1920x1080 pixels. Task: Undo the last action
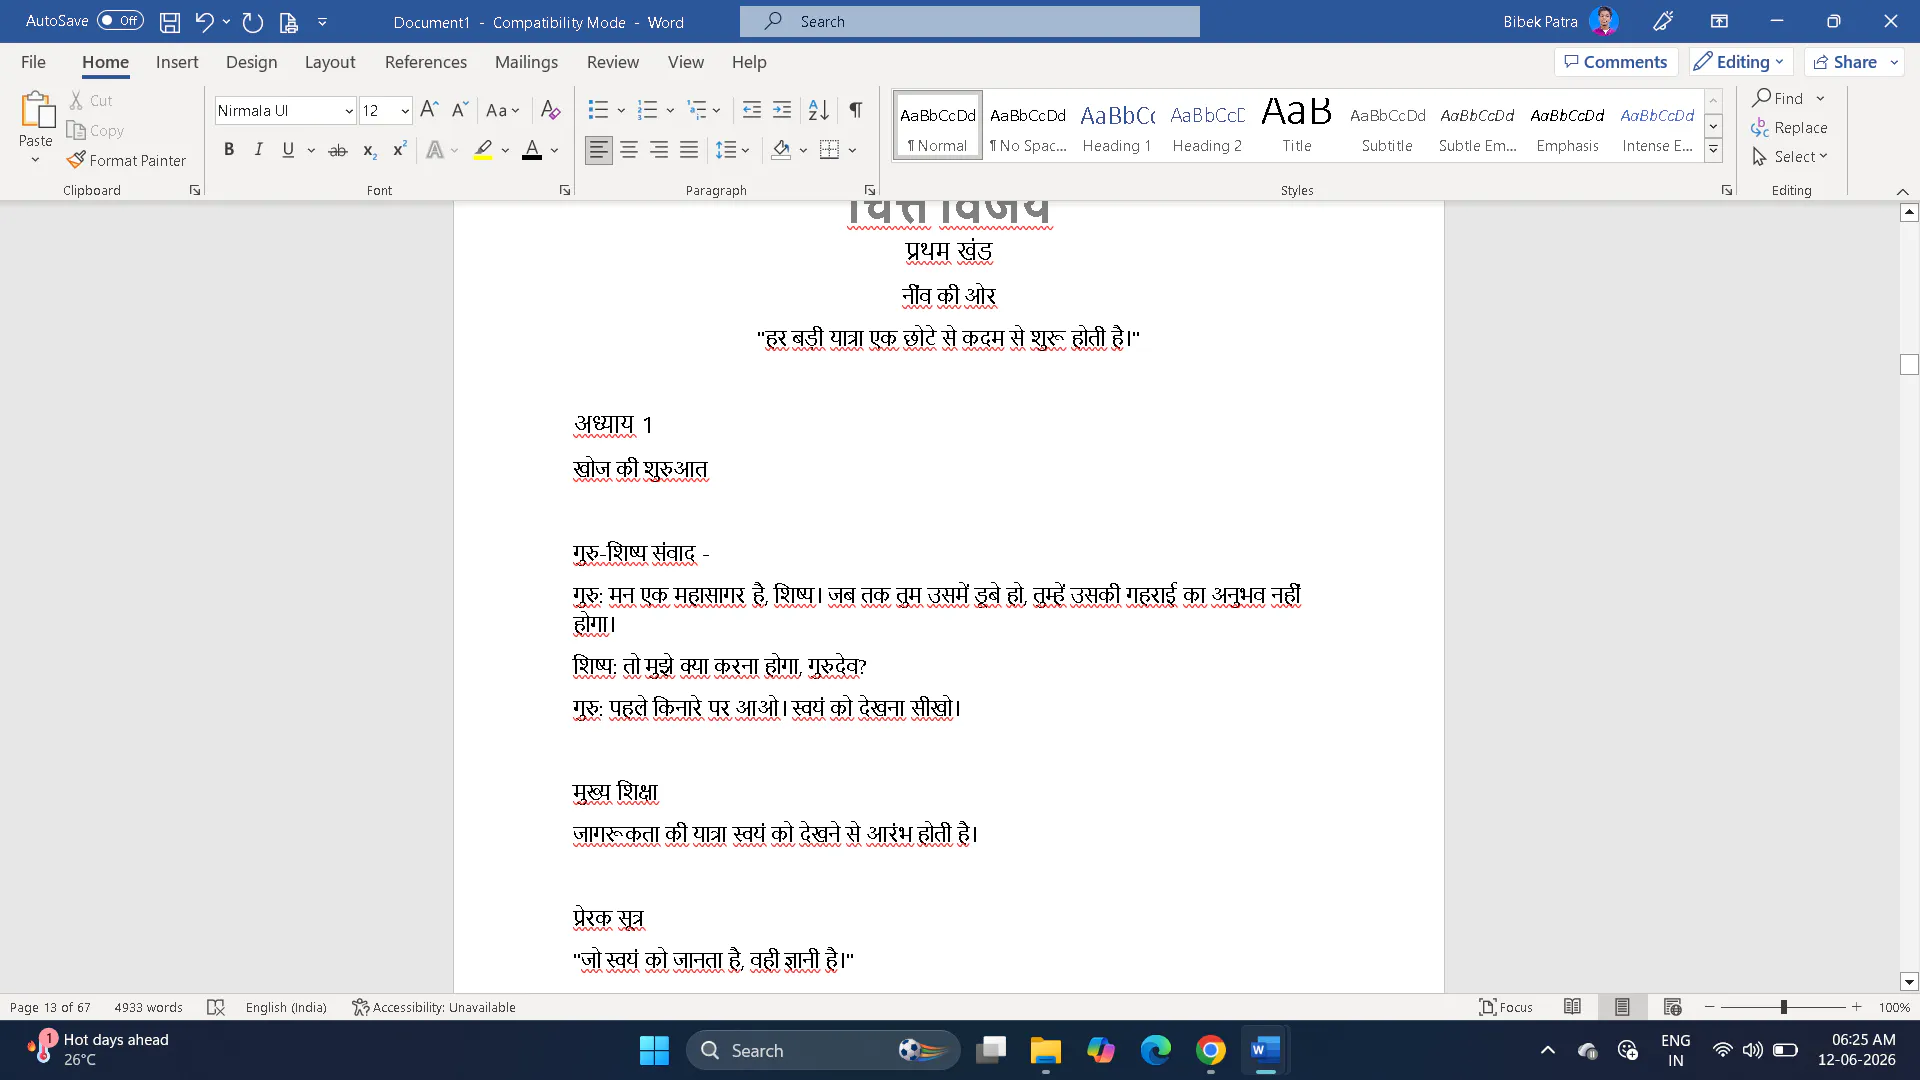pyautogui.click(x=204, y=21)
